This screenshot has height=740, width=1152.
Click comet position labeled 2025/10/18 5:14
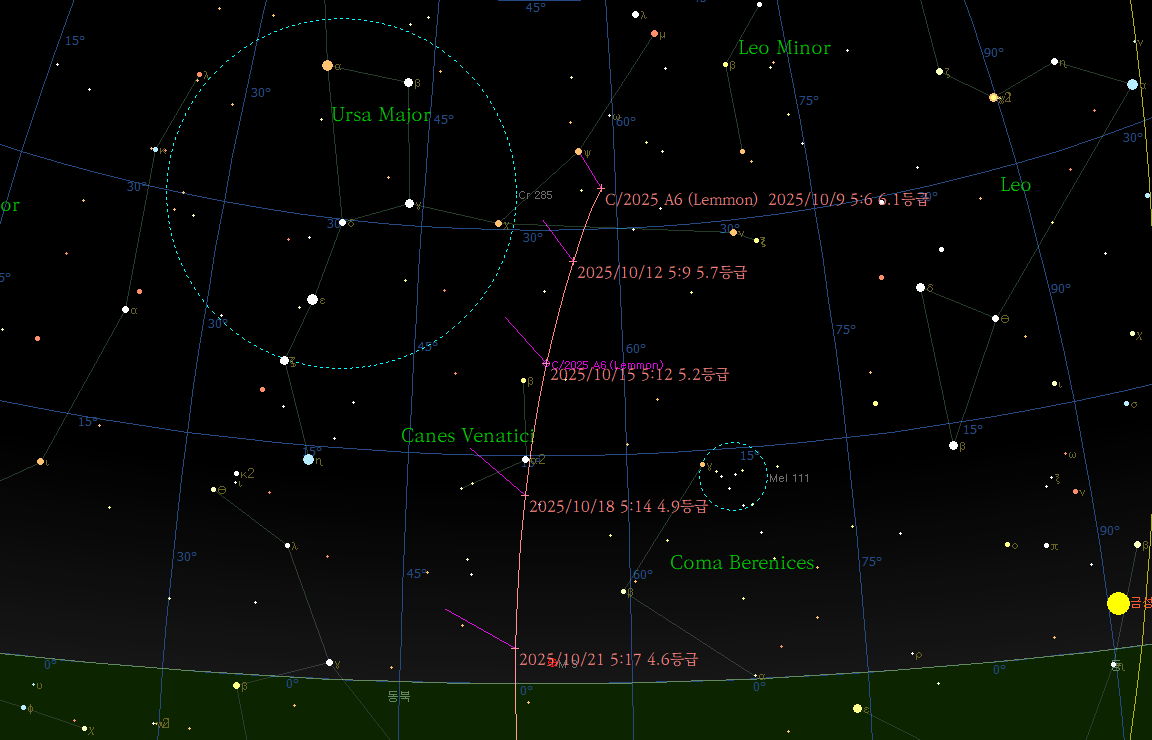coord(525,494)
